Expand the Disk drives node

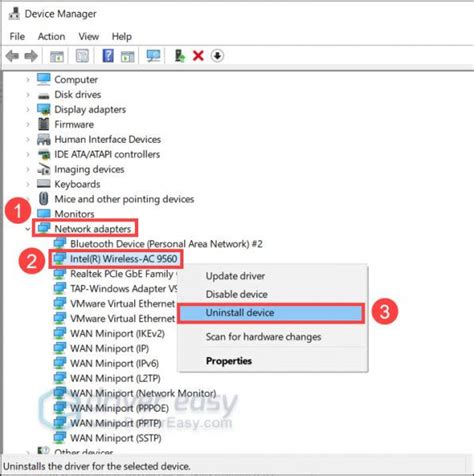(x=28, y=95)
